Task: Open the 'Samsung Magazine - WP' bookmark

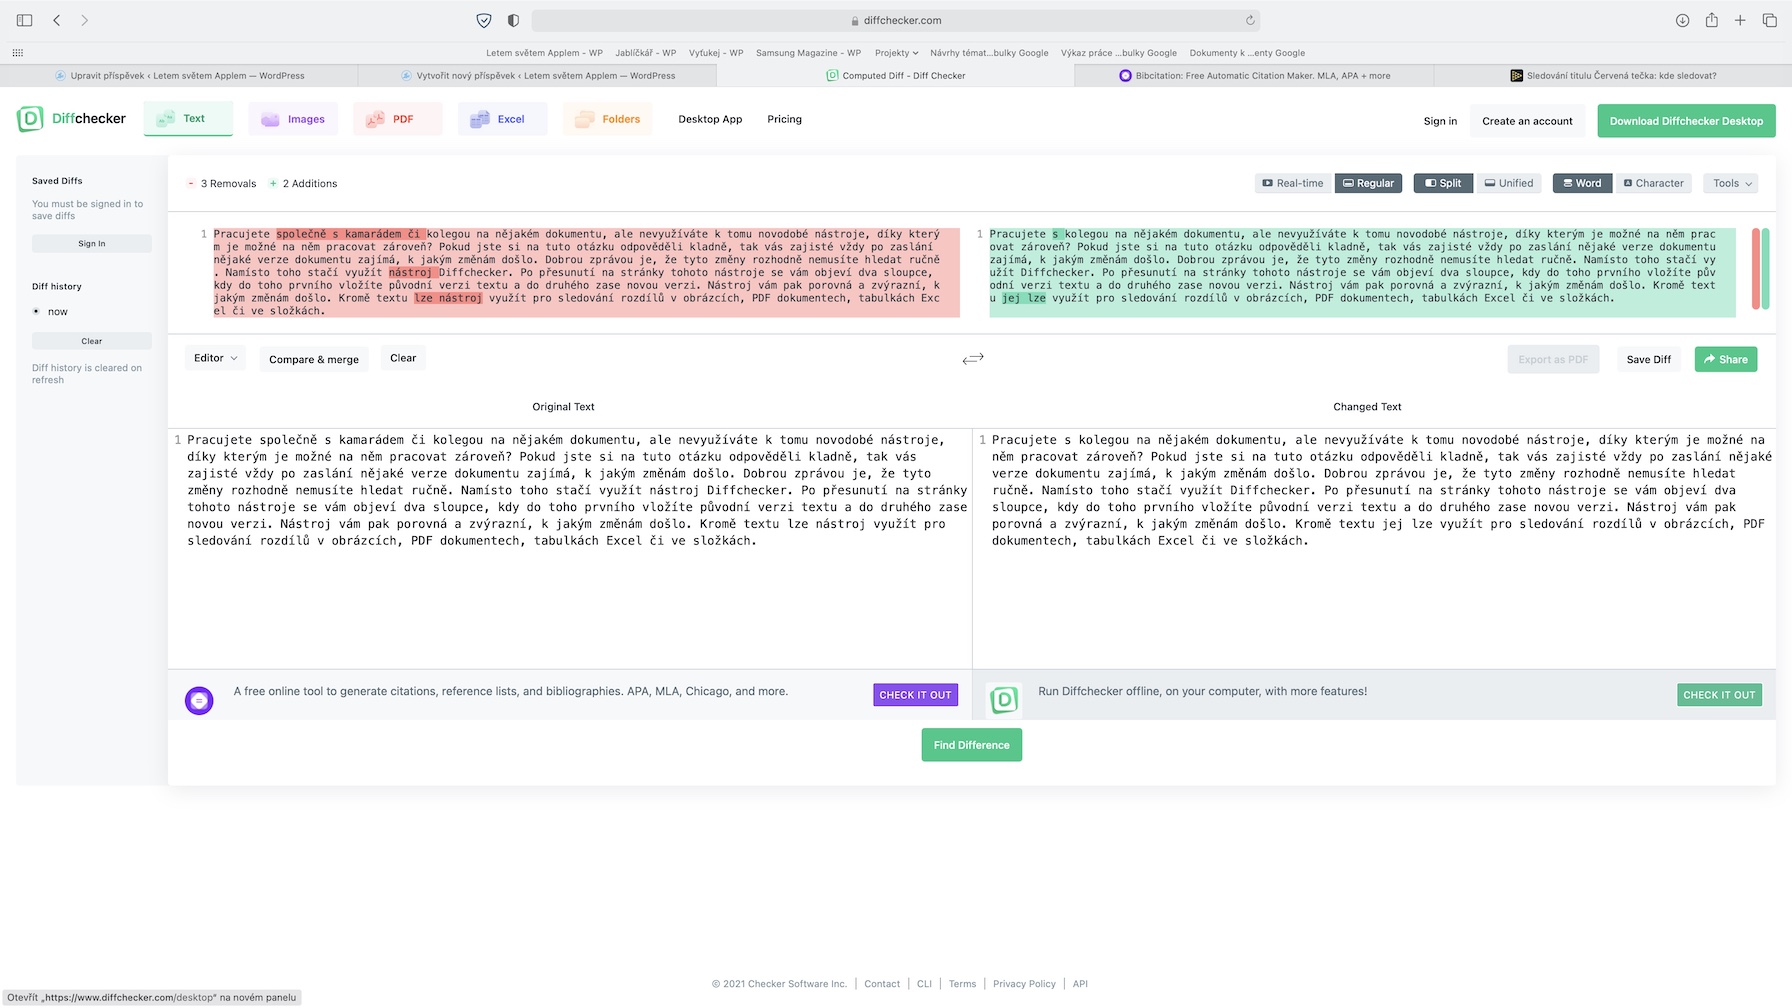Action: pos(808,53)
